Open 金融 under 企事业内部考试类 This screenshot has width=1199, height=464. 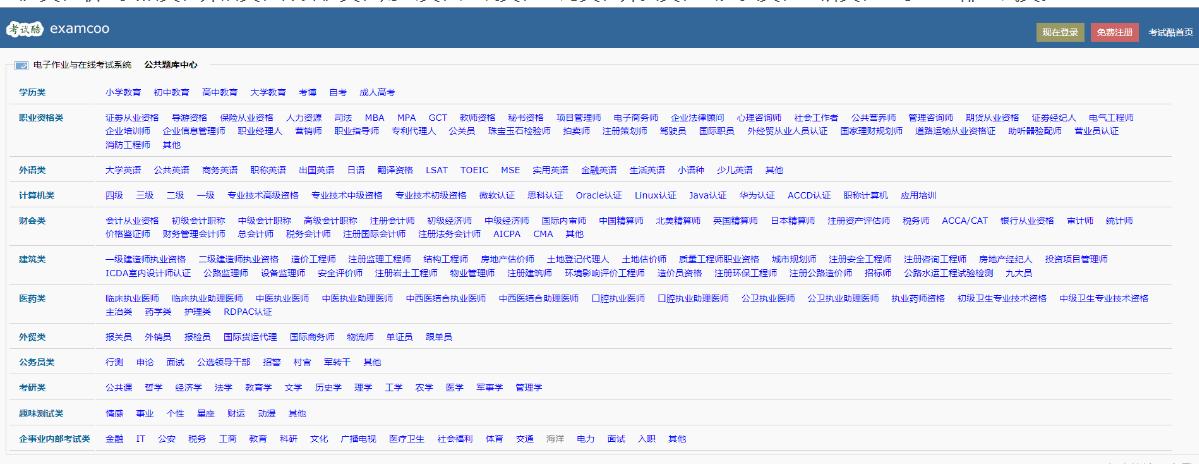coord(114,440)
